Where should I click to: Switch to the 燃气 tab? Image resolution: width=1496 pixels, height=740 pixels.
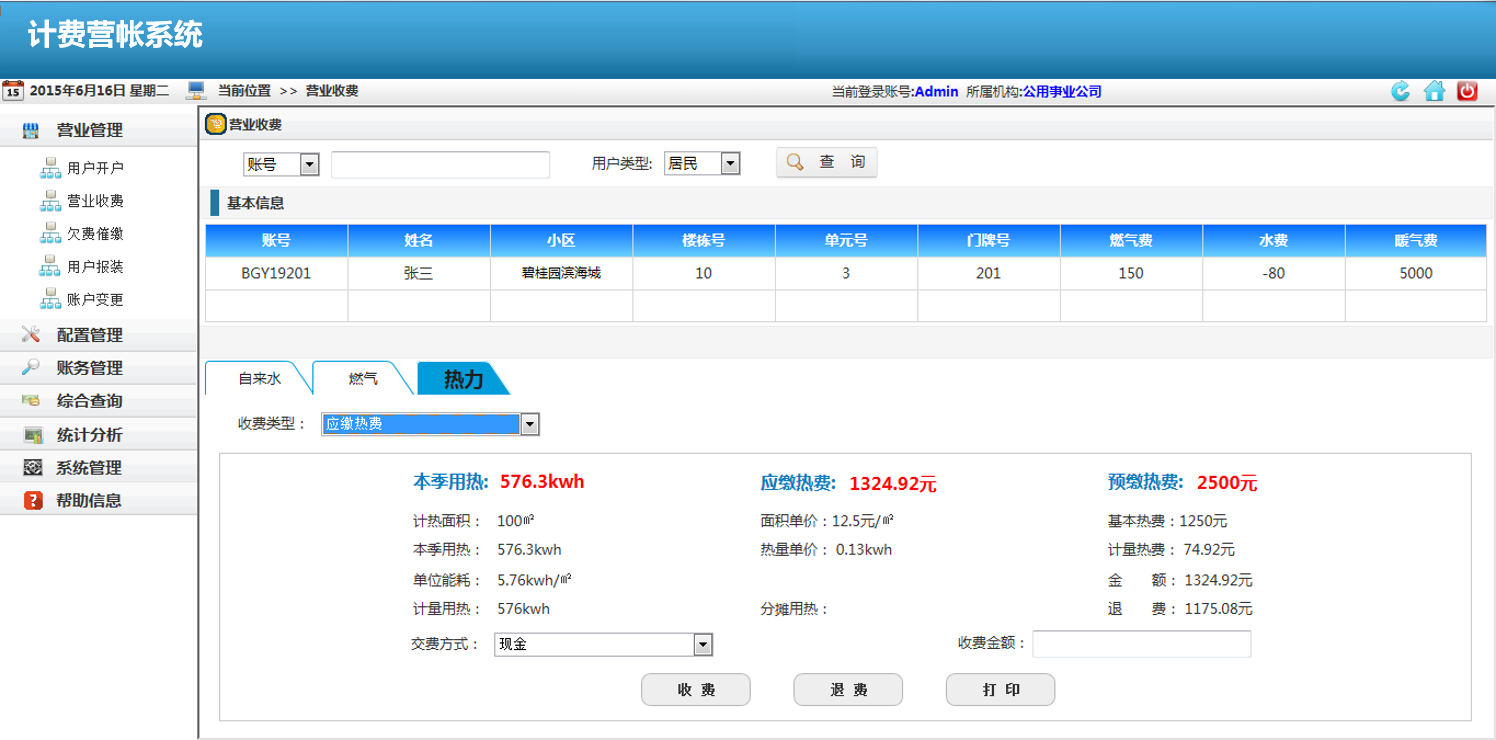(x=363, y=379)
